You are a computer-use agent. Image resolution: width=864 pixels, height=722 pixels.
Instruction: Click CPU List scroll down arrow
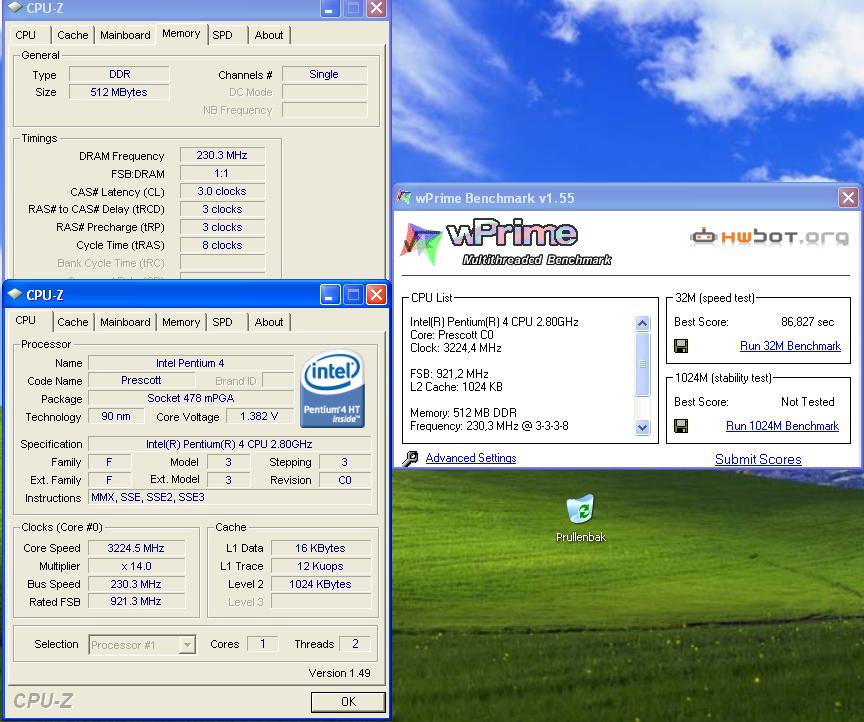(642, 427)
